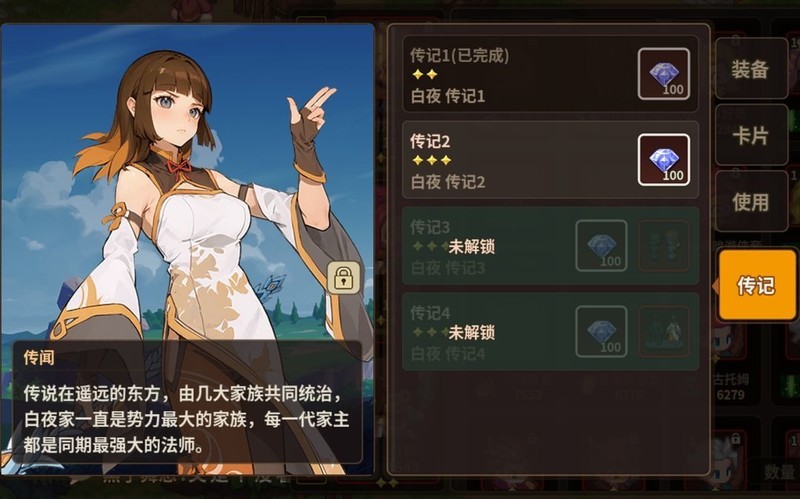This screenshot has height=499, width=800.
Task: Click the locked diamond icon in 传记3
Action: [x=601, y=245]
